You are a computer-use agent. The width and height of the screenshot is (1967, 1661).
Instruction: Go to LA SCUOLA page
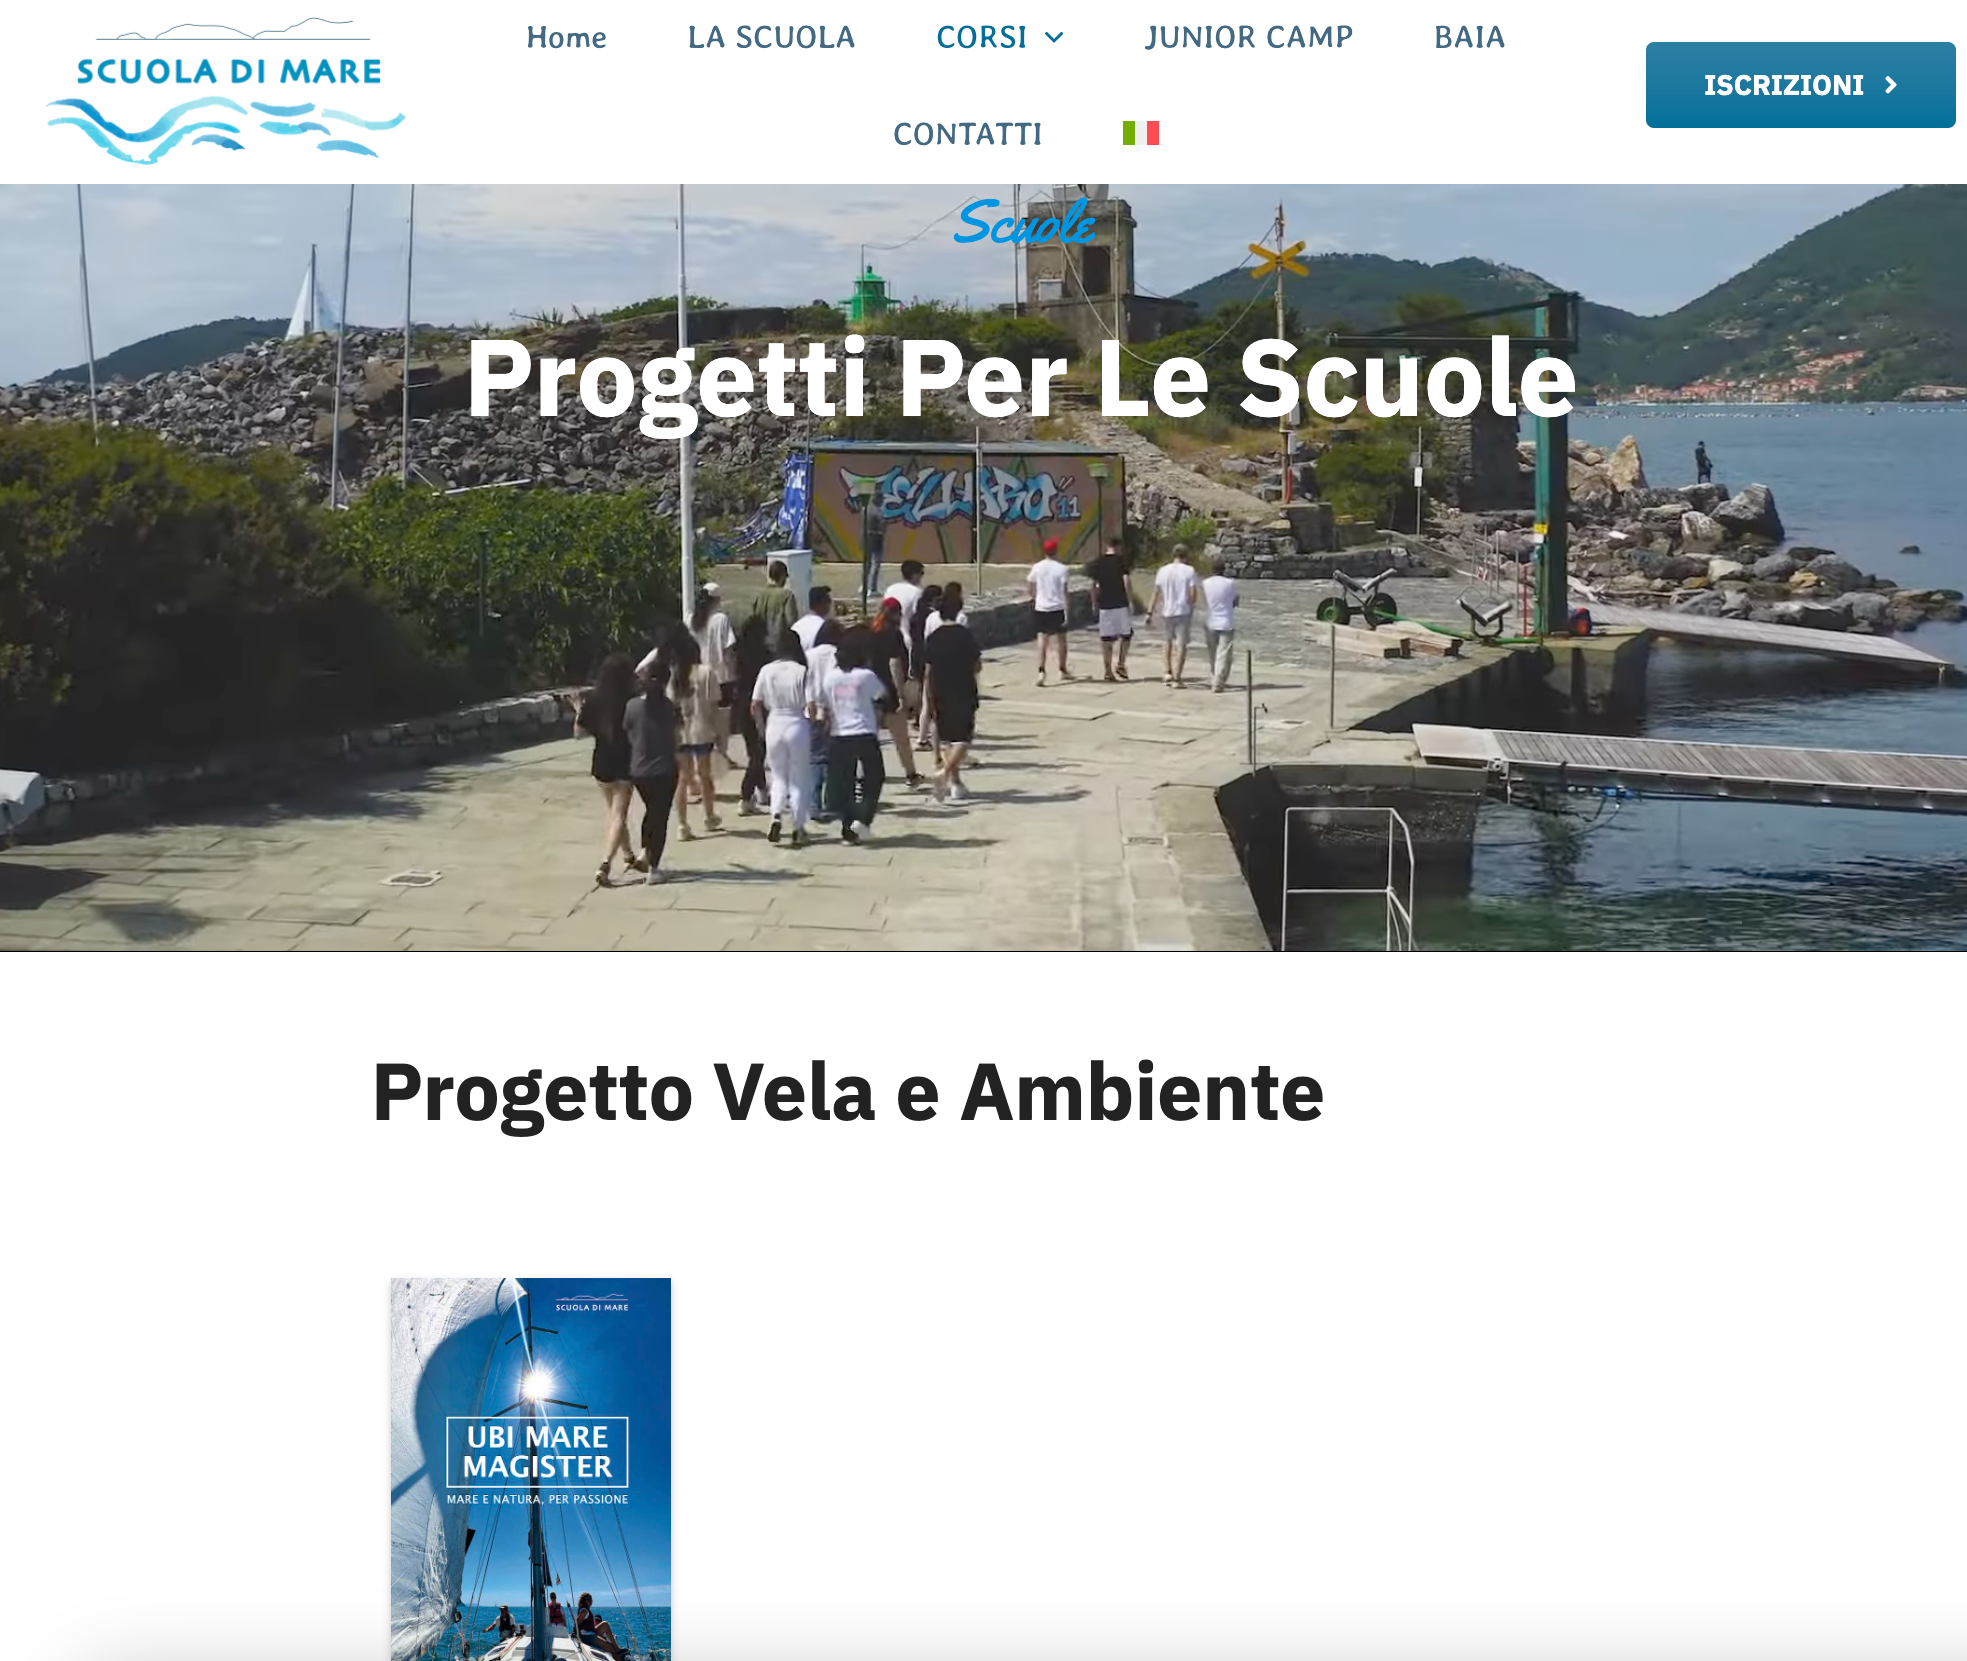tap(771, 38)
